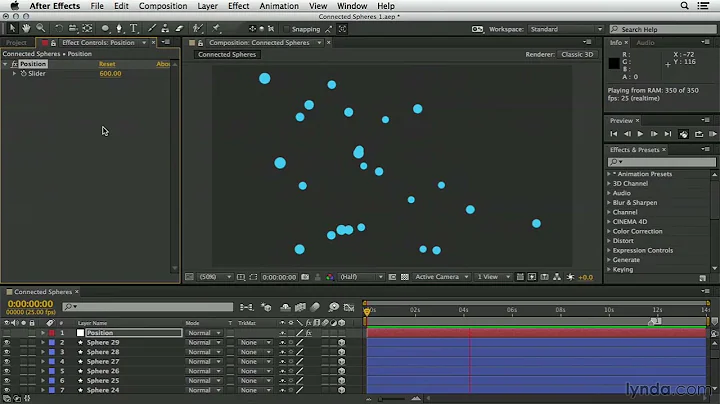Screen dimensions: 720x404
Task: Click the Spotlight search icon
Action: tap(684, 6)
